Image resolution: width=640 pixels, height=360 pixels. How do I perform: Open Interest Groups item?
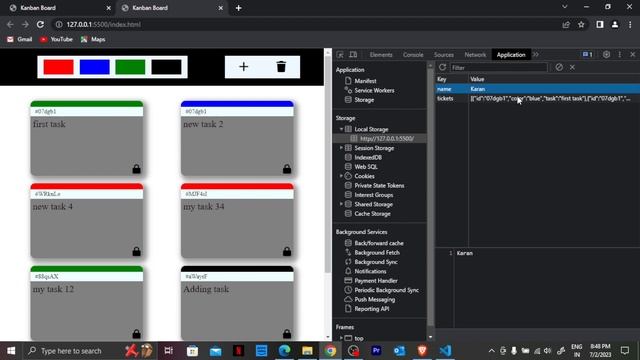click(373, 195)
